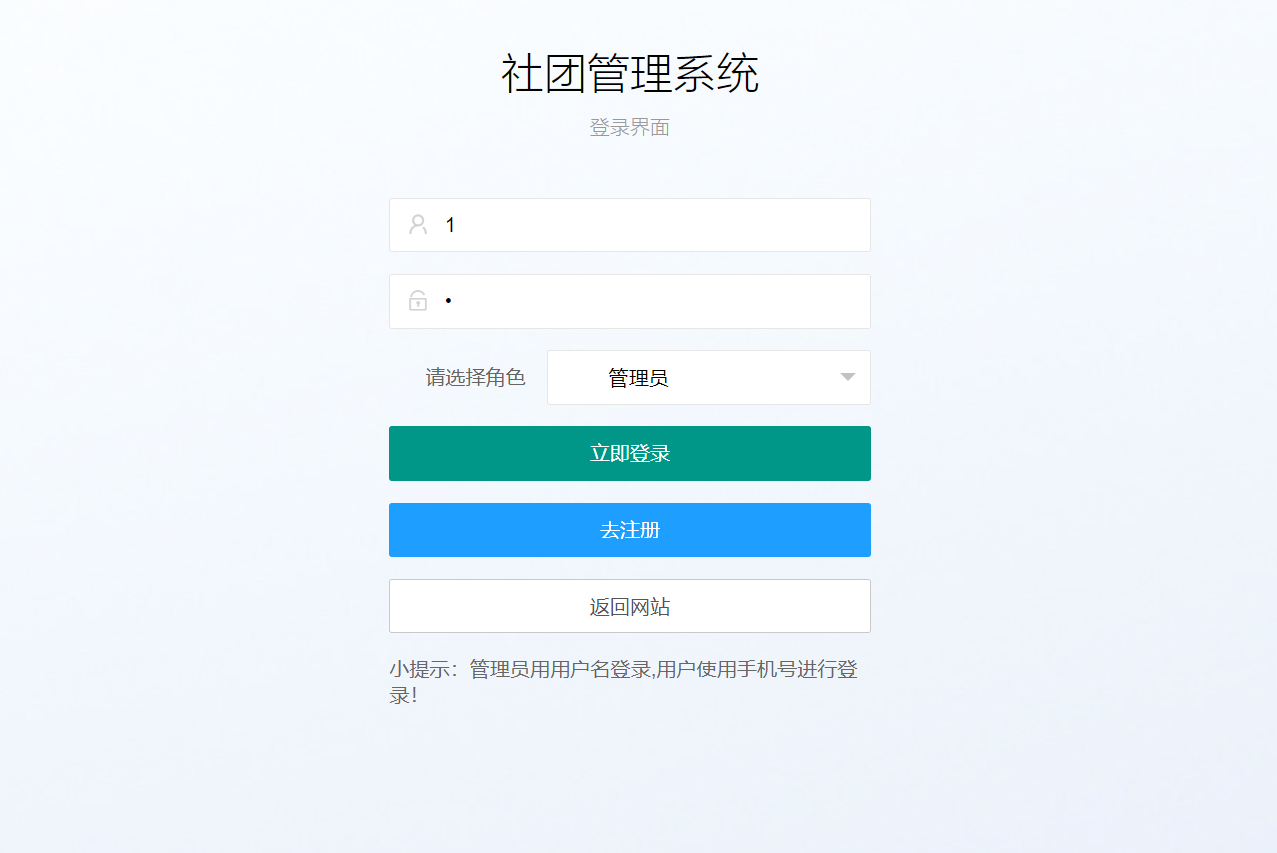1277x853 pixels.
Task: Click the 社团管理系统 title heading
Action: click(630, 74)
